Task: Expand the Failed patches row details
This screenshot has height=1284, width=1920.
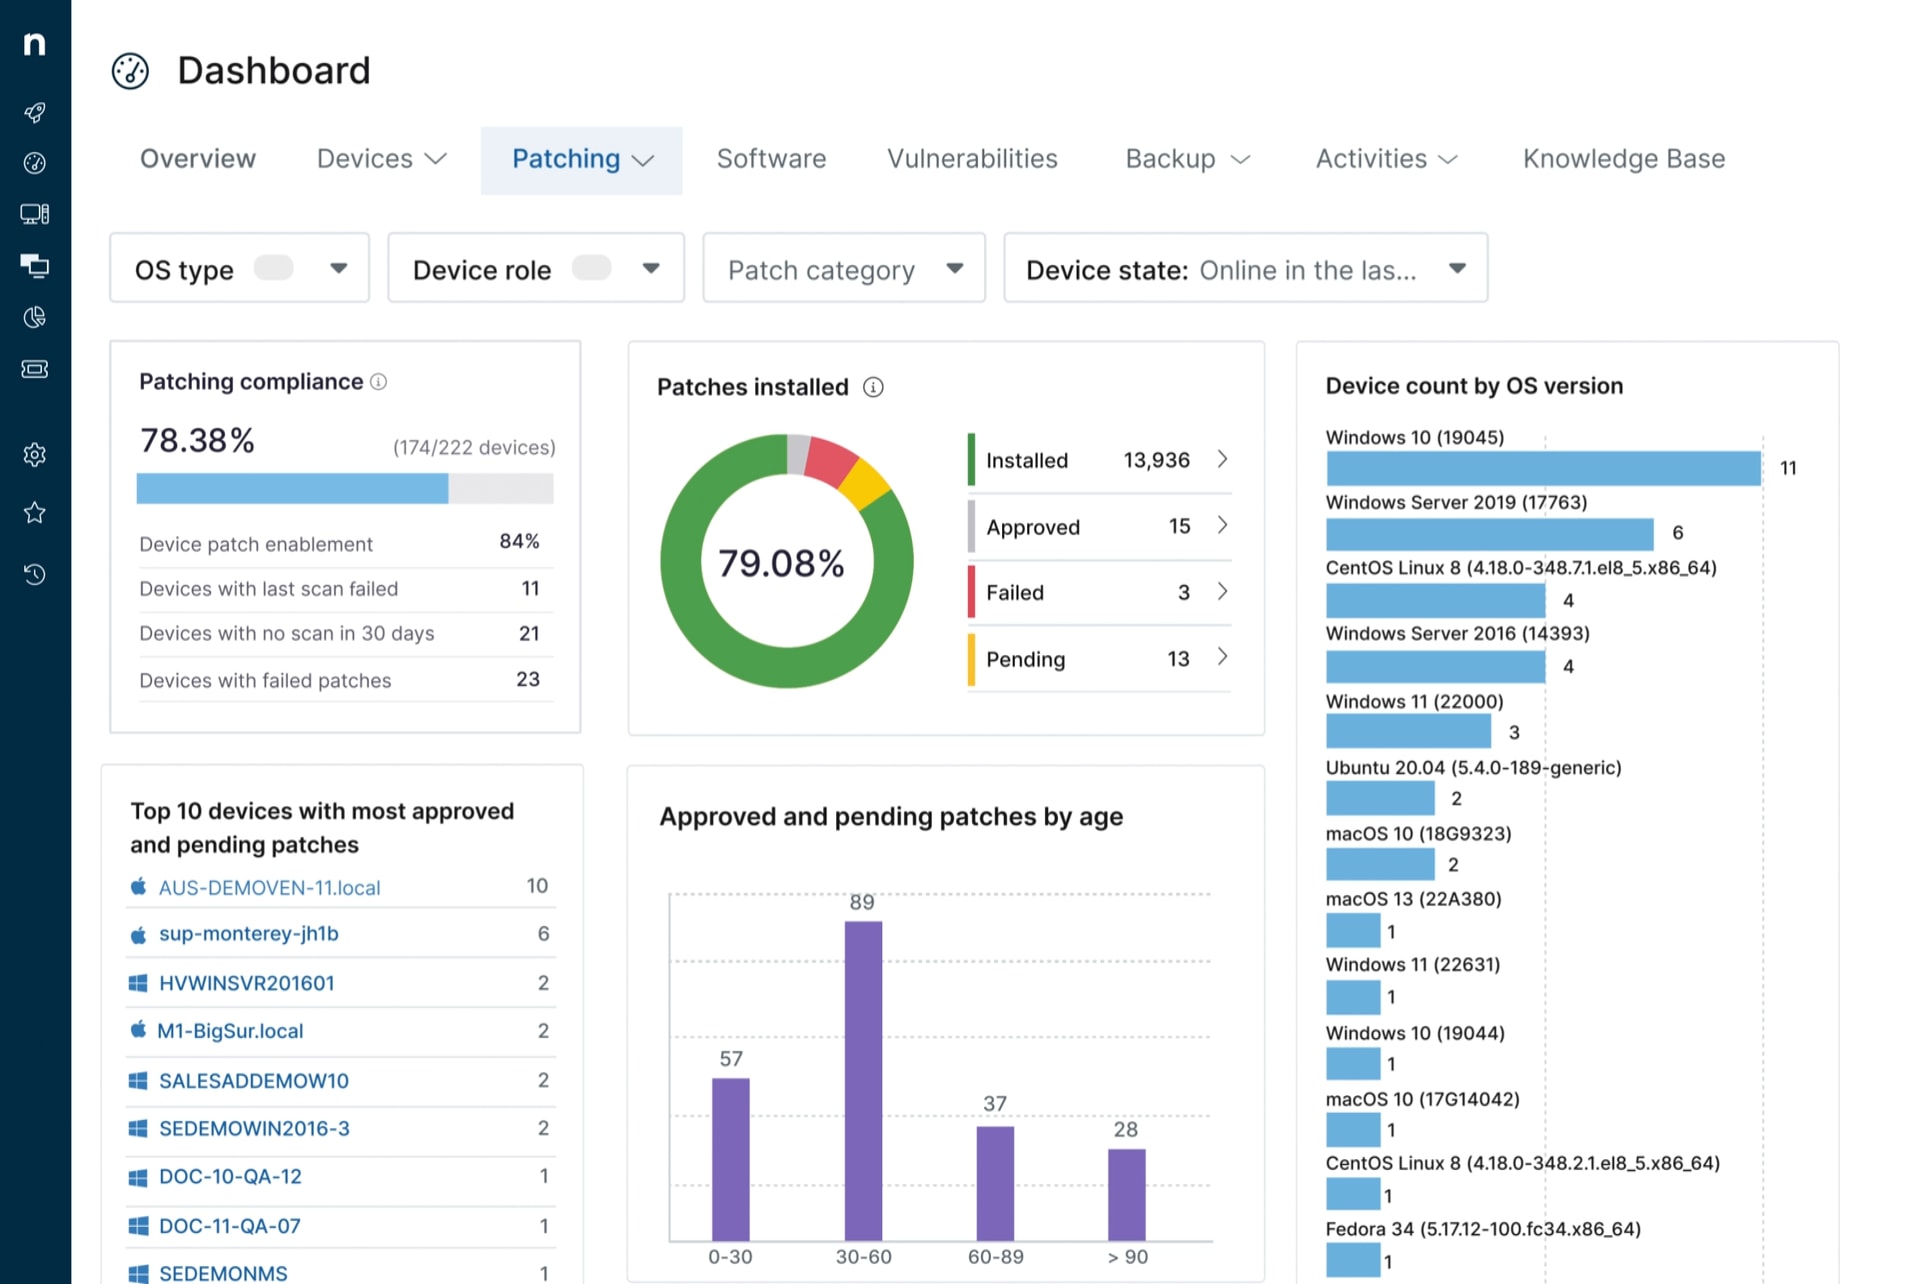Action: coord(1222,592)
